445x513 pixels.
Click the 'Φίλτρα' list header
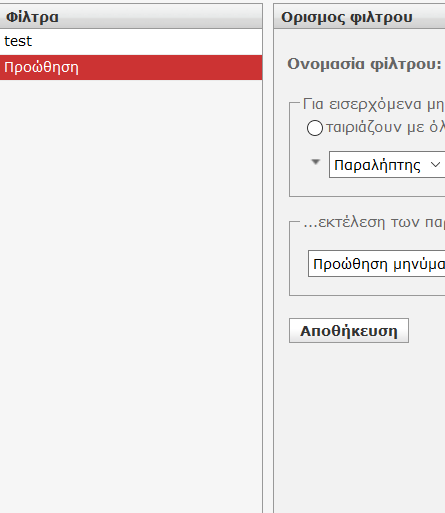click(131, 17)
